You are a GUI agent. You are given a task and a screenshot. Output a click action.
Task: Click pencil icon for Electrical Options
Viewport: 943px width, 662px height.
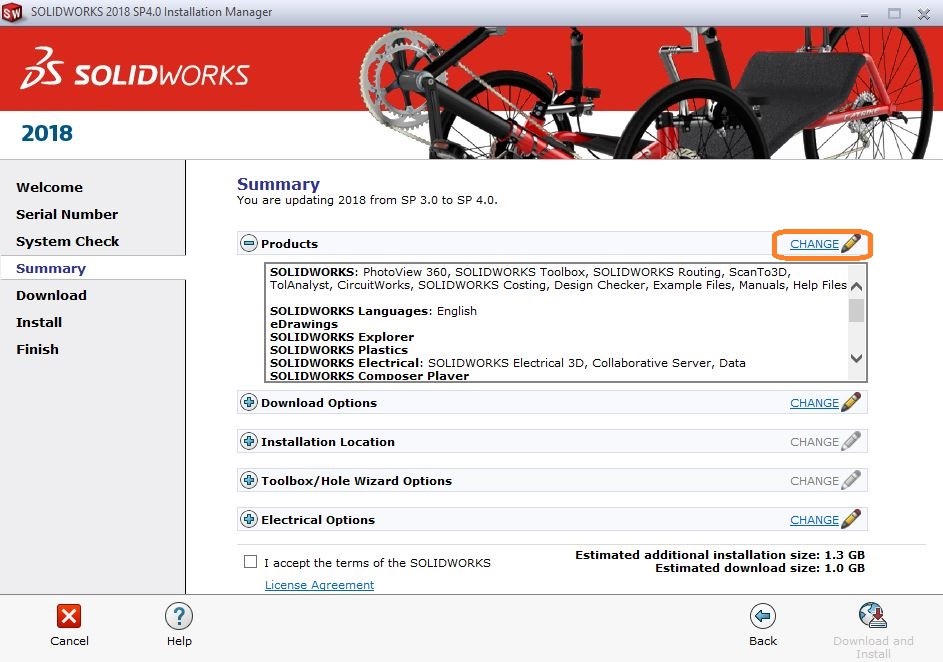pos(851,519)
